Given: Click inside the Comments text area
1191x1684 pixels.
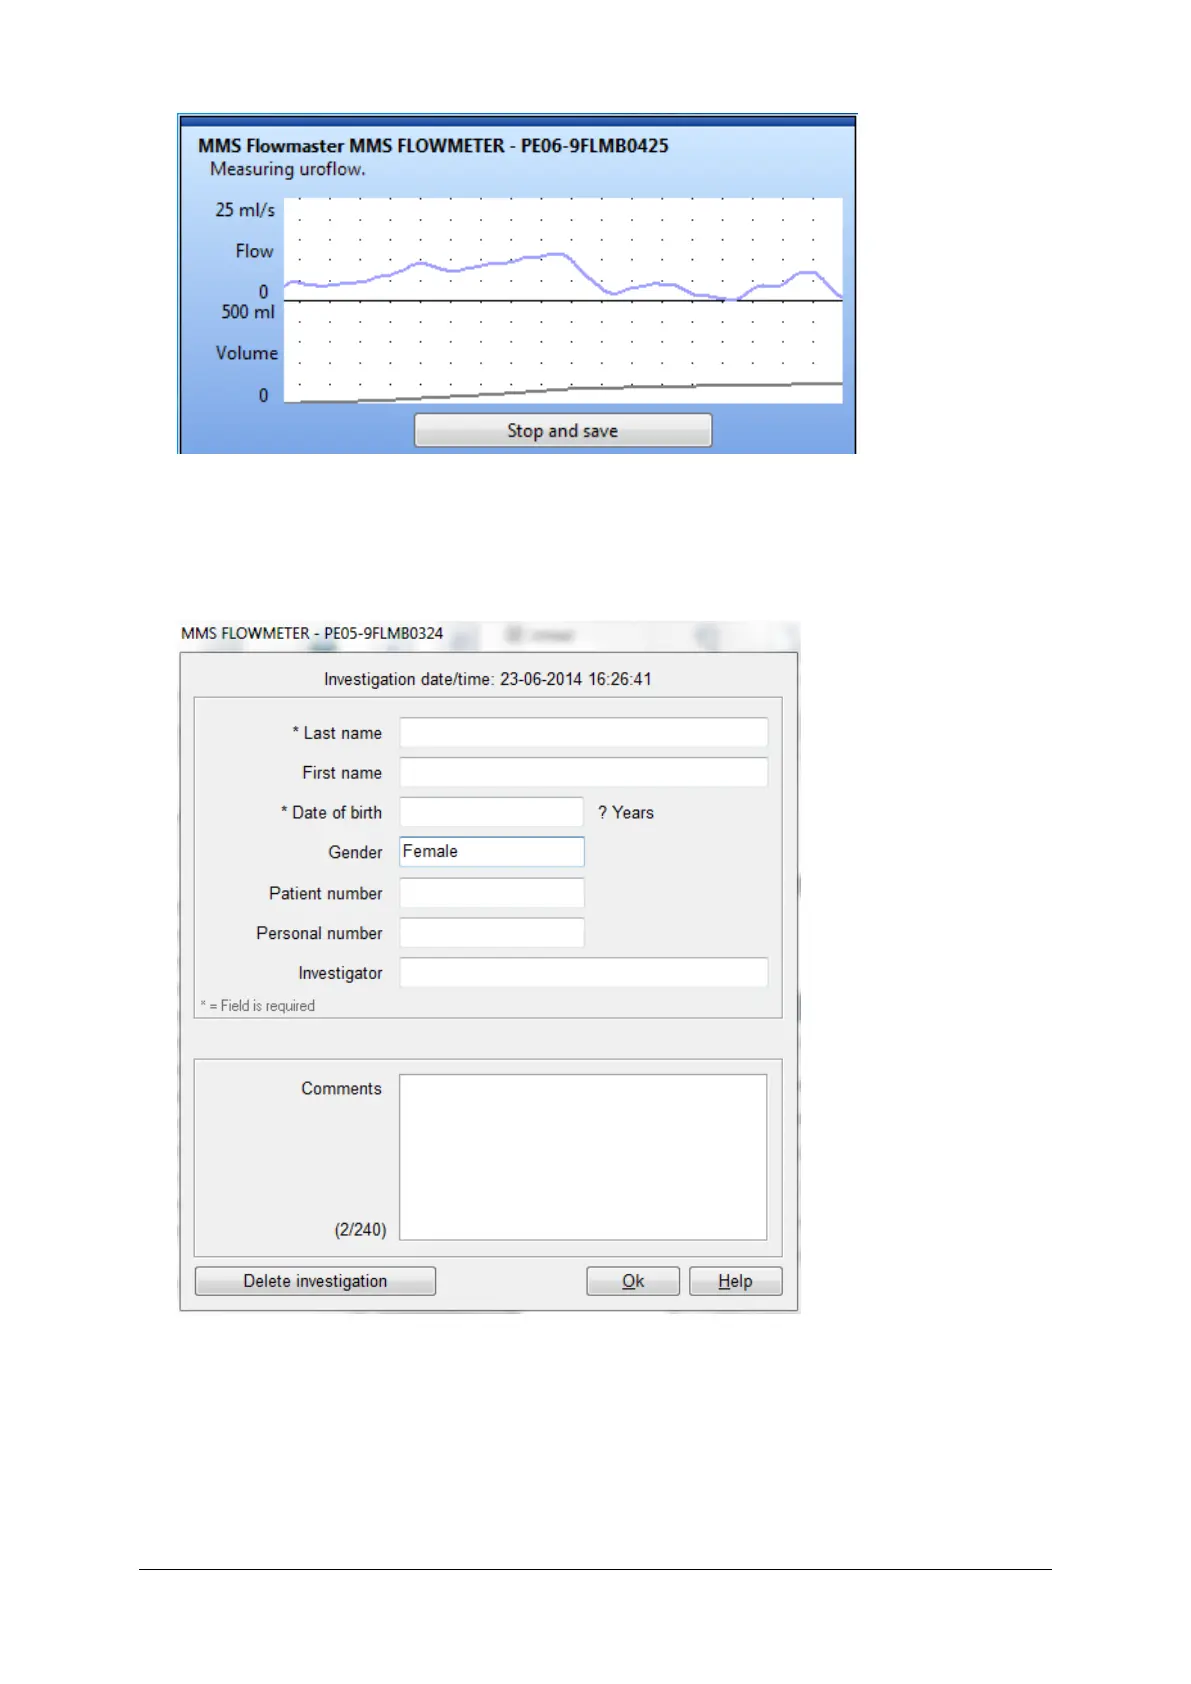Looking at the screenshot, I should [x=583, y=1157].
